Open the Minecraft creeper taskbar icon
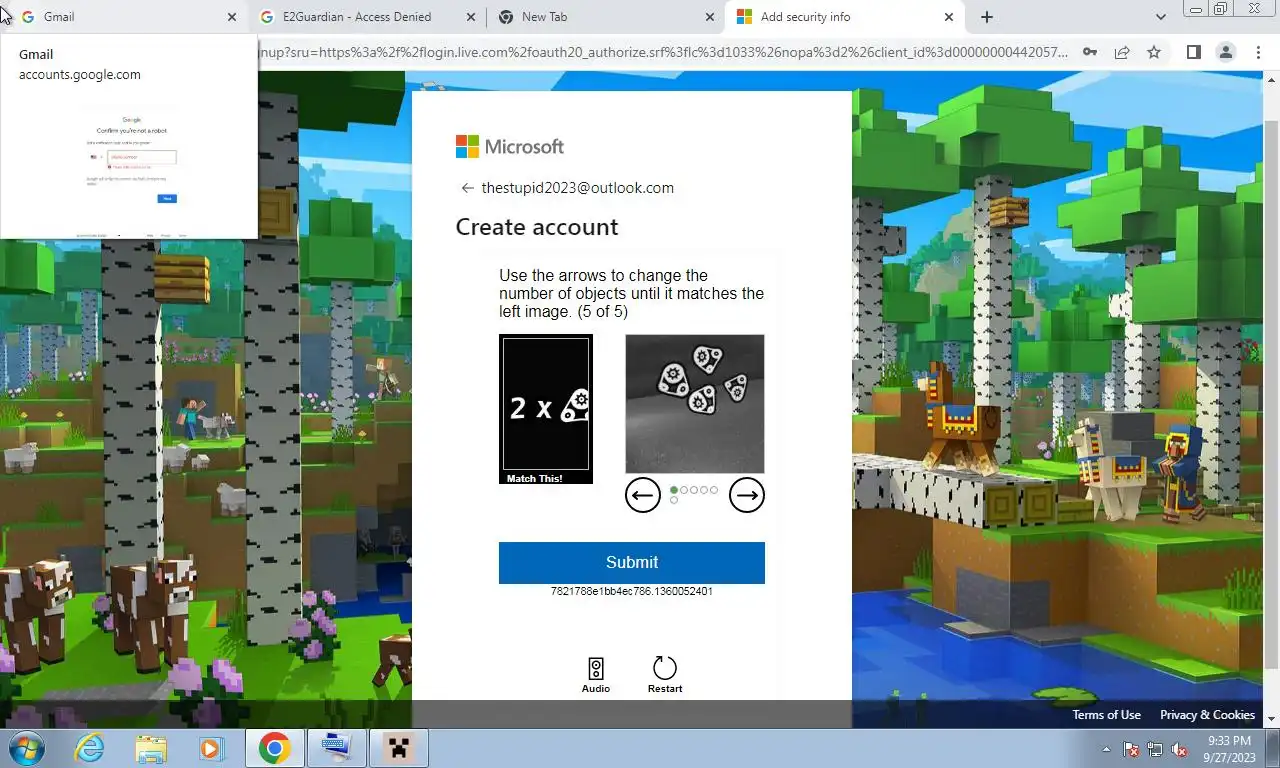 pos(399,748)
